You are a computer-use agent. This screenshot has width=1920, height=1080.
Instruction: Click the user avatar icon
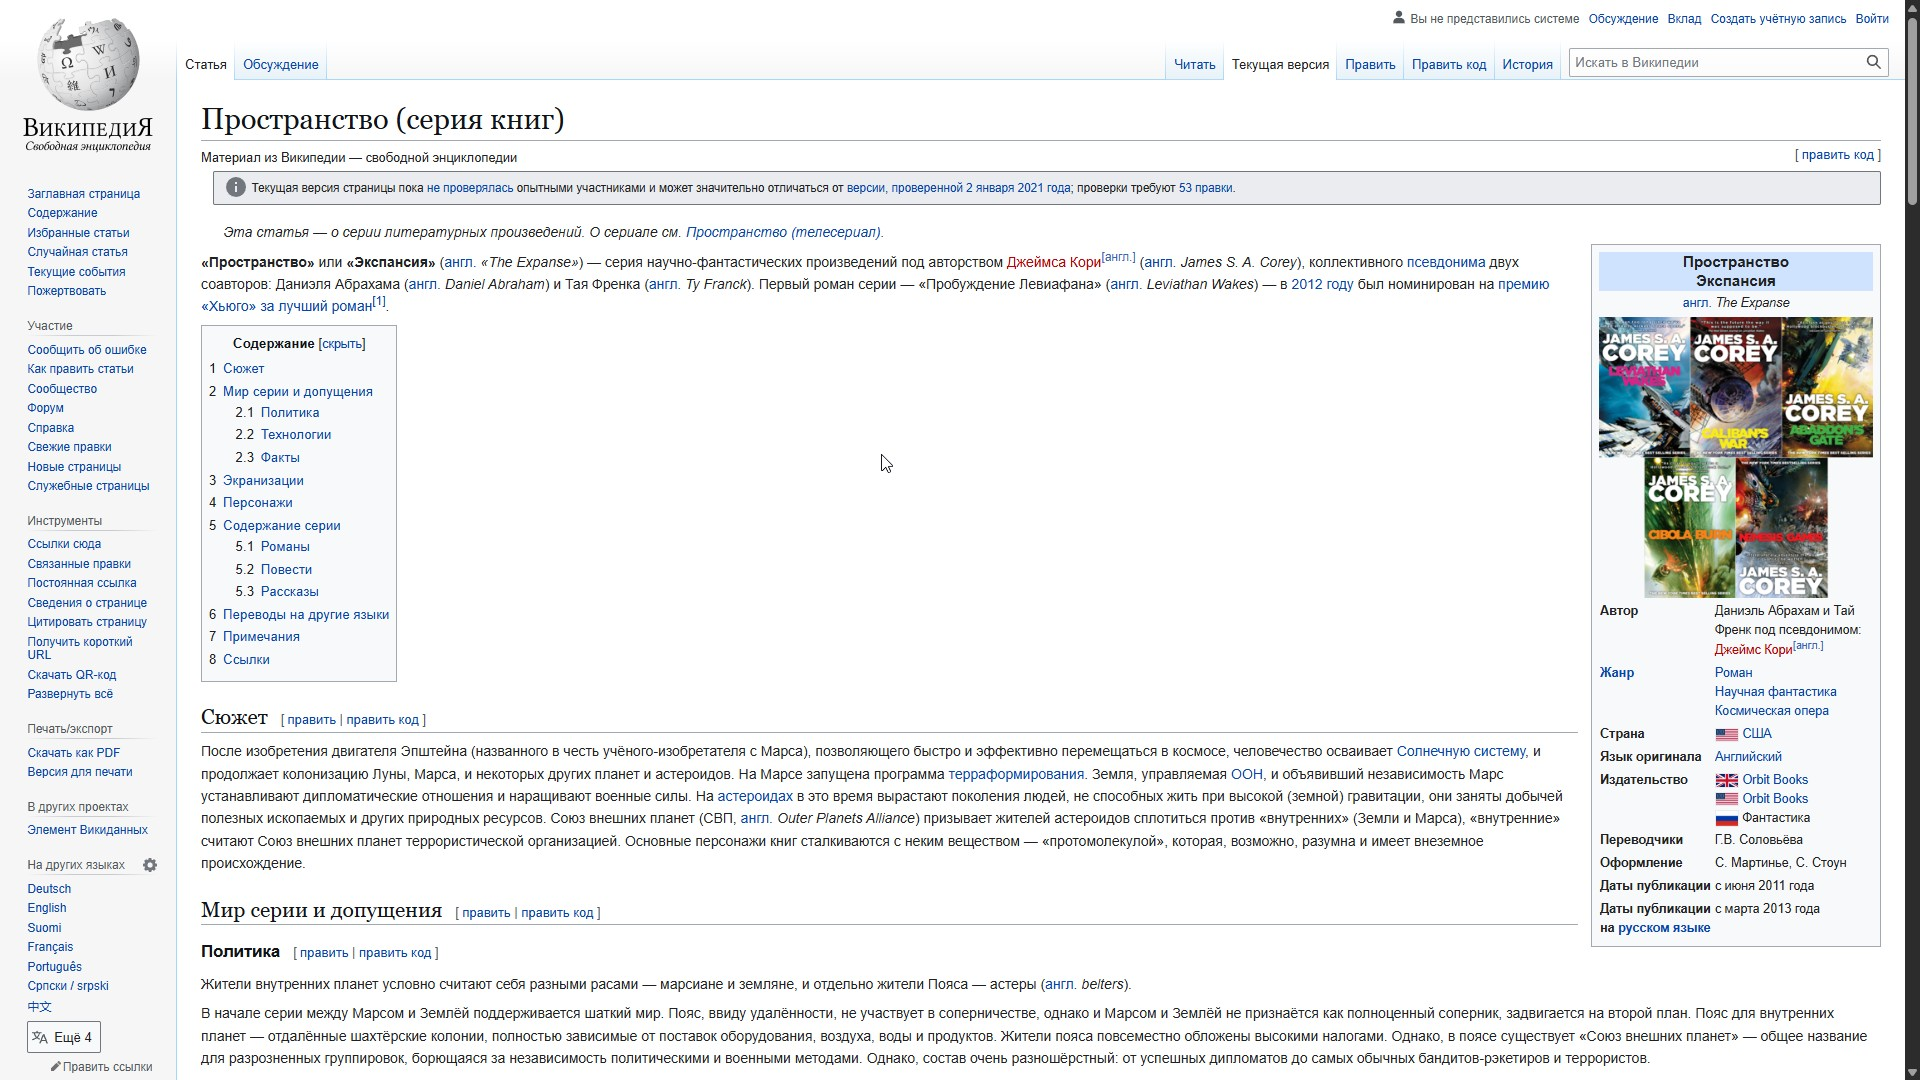coord(1398,18)
